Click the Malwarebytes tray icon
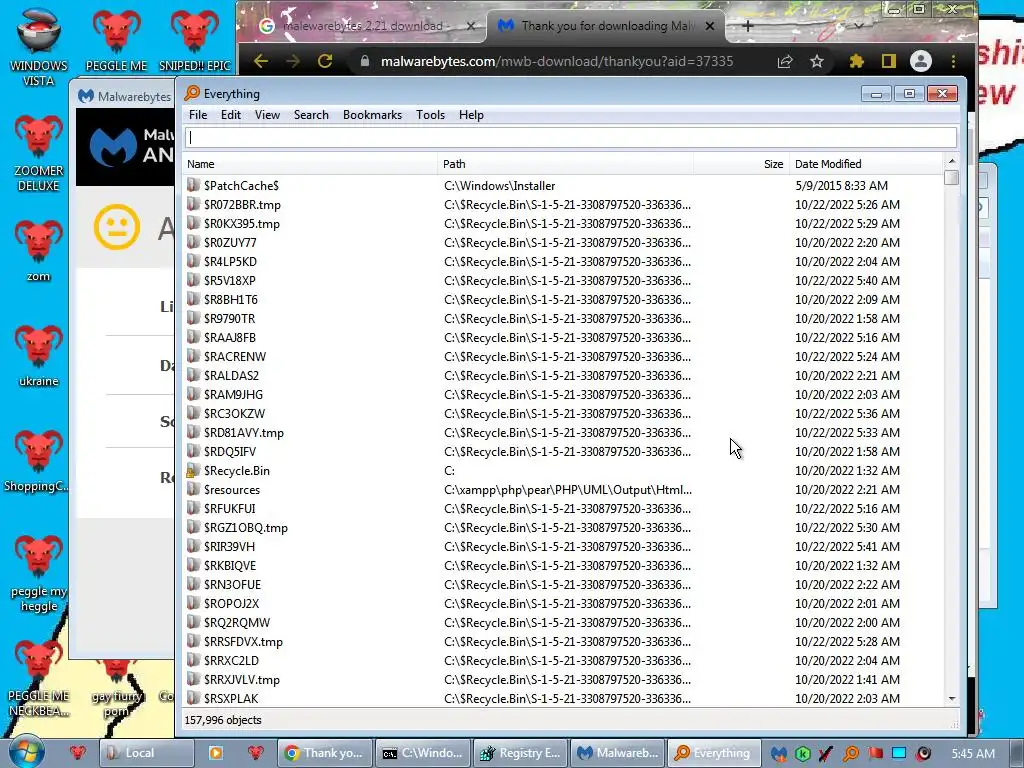1024x768 pixels. tap(778, 754)
